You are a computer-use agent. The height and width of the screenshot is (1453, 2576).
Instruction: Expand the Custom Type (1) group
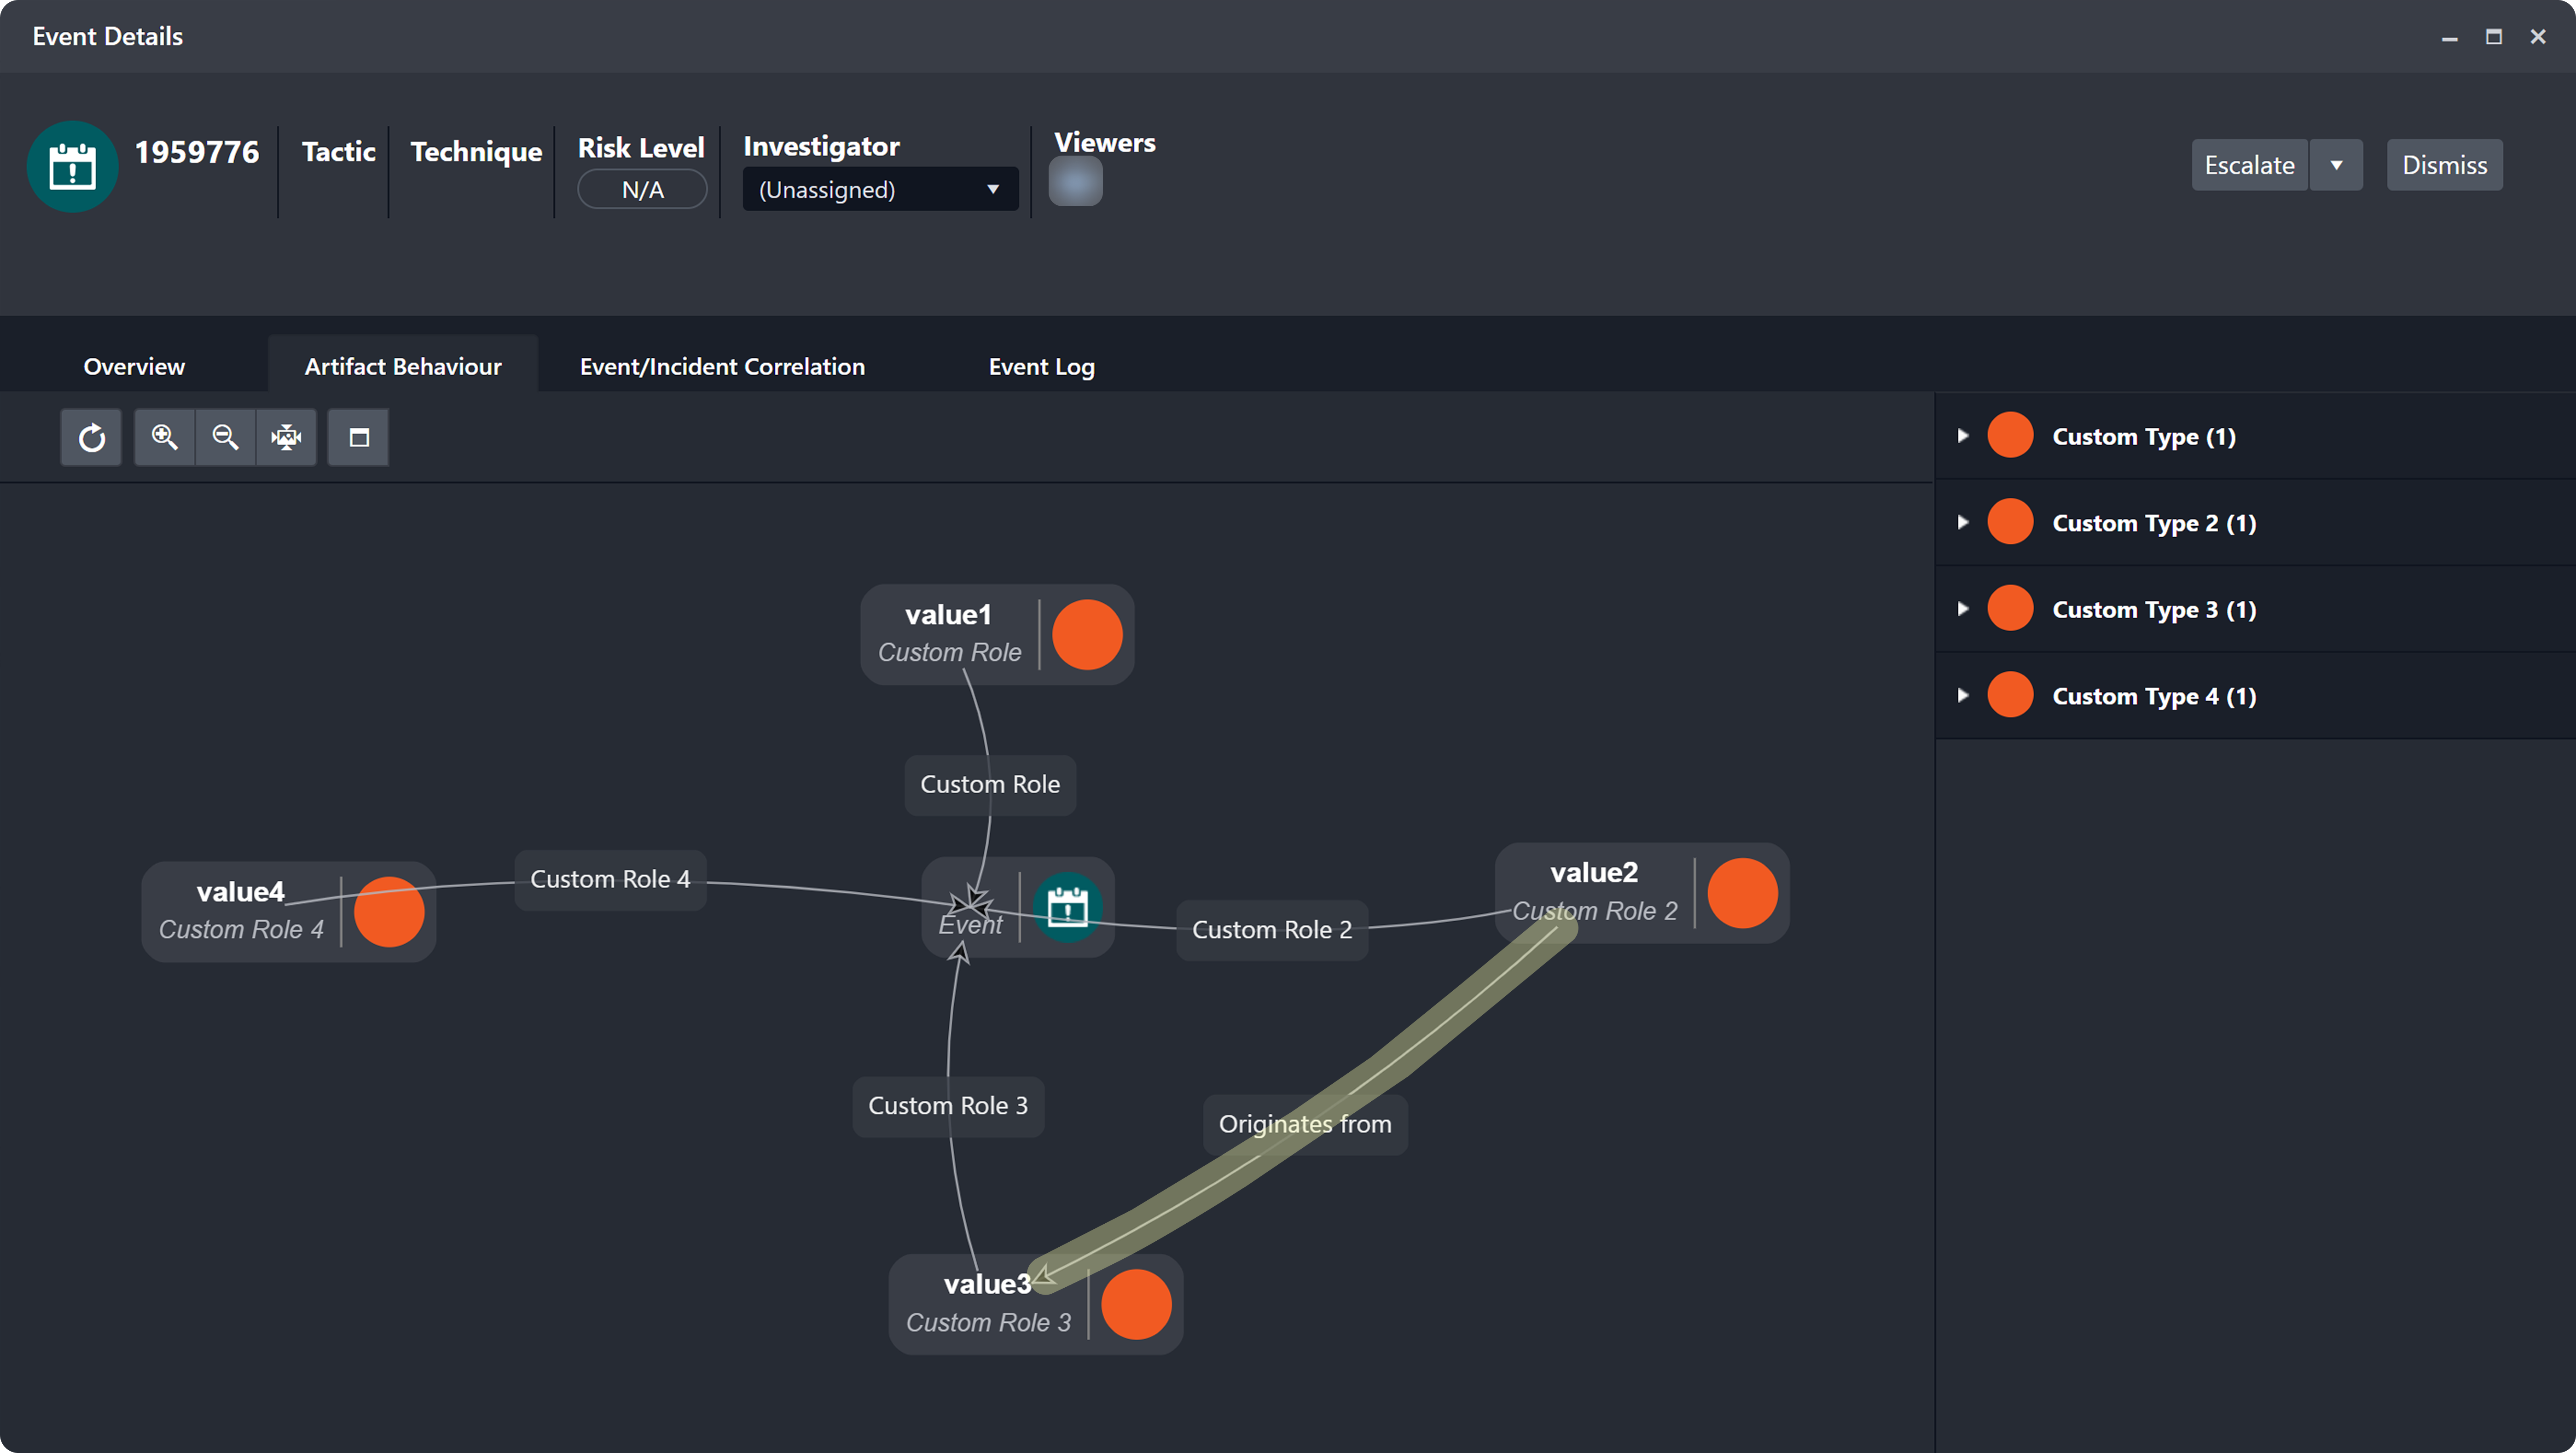(x=1962, y=436)
